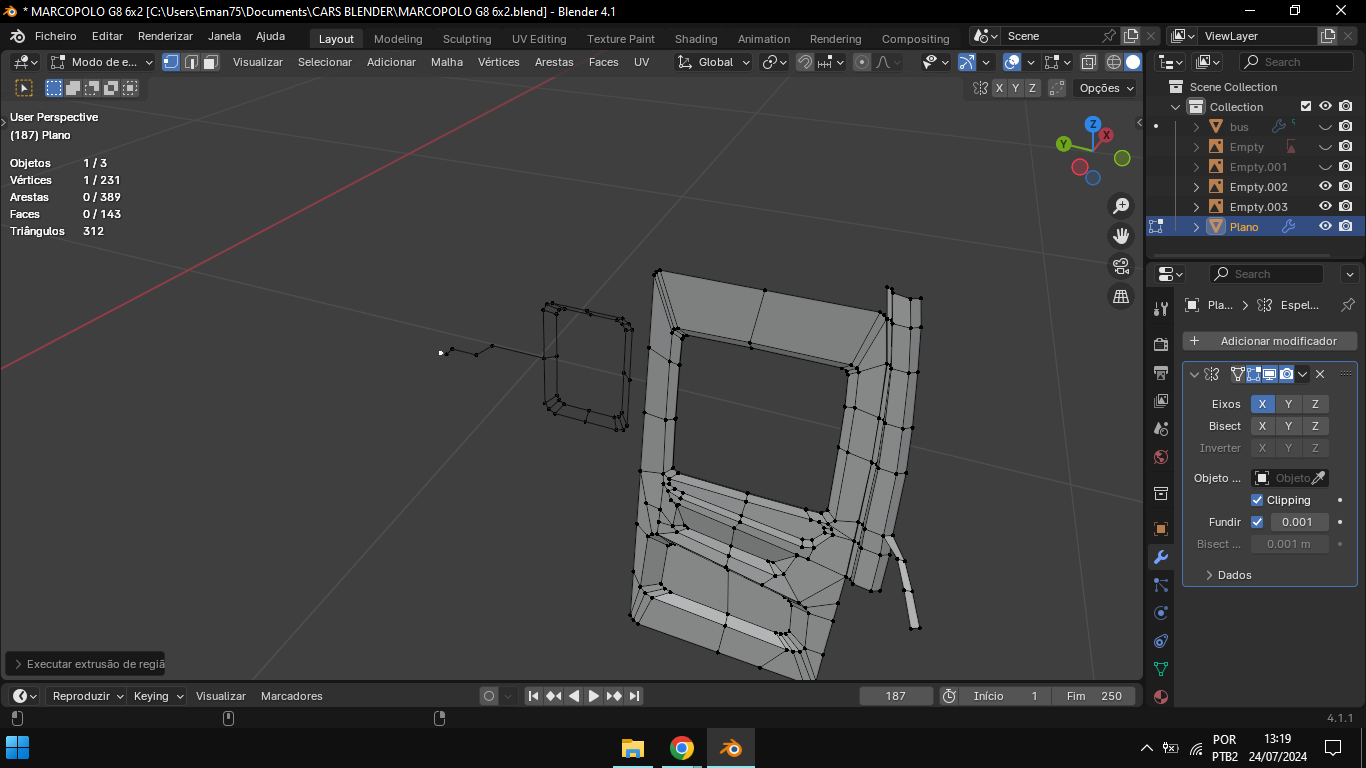
Task: Click the Marcadores timeline button
Action: coord(292,696)
